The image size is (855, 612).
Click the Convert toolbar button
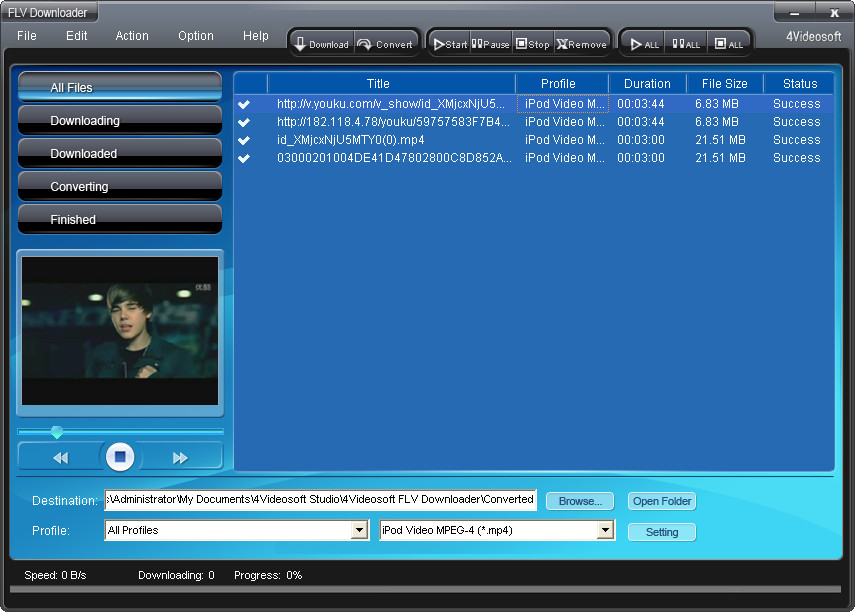pos(386,44)
